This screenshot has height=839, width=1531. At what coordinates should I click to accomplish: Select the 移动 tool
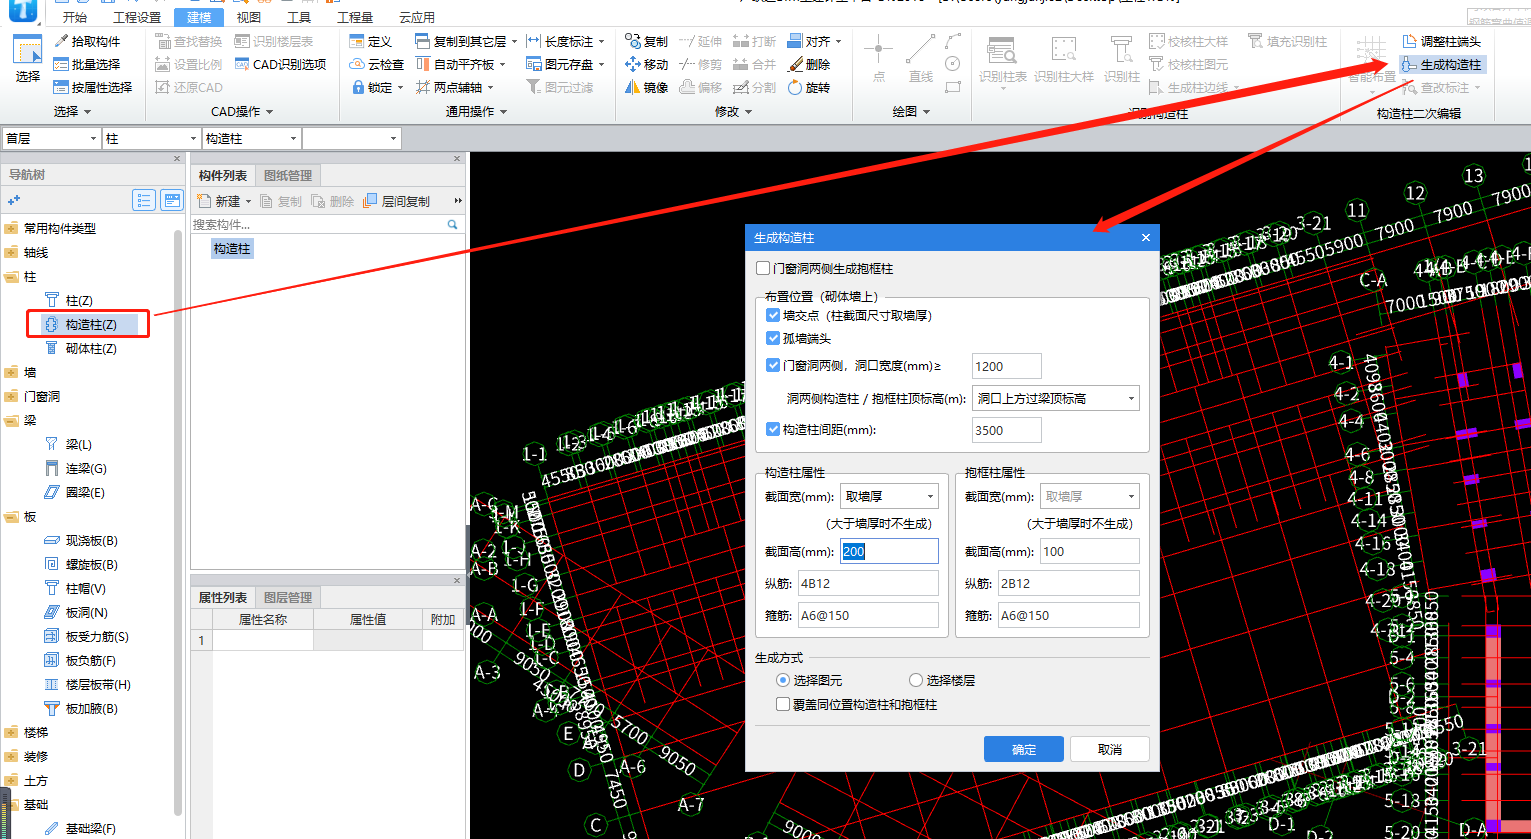click(x=646, y=64)
